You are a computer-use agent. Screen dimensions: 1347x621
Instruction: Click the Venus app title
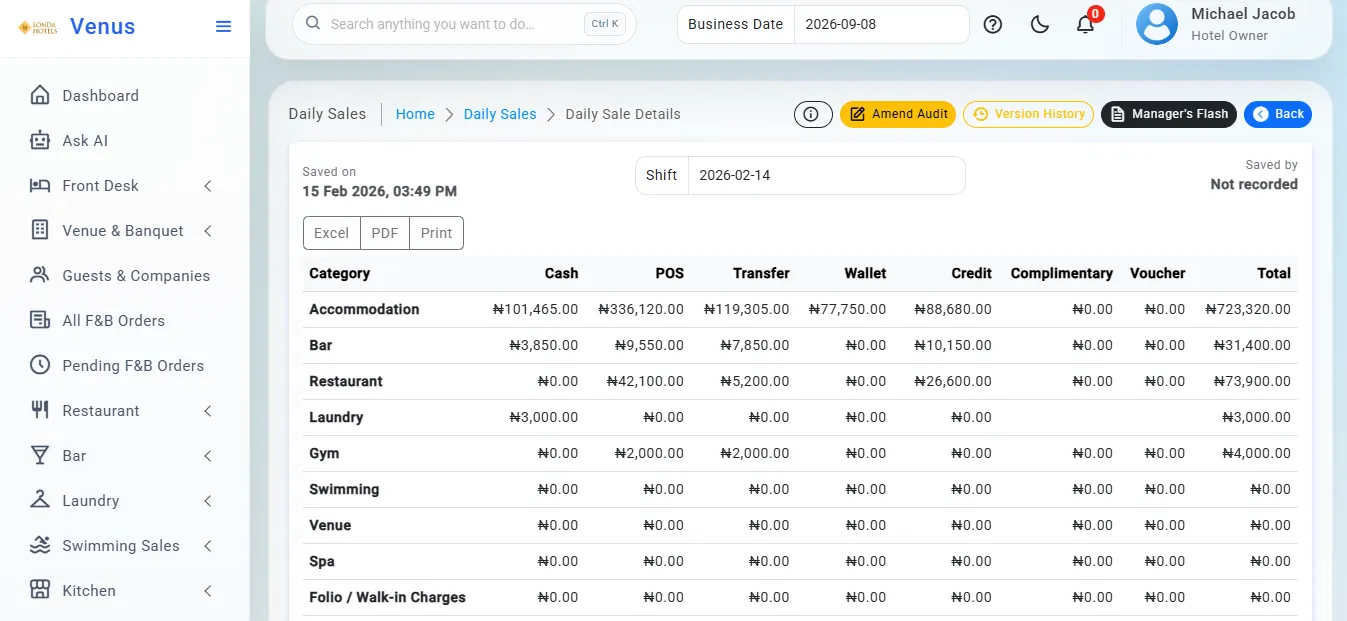click(x=102, y=27)
